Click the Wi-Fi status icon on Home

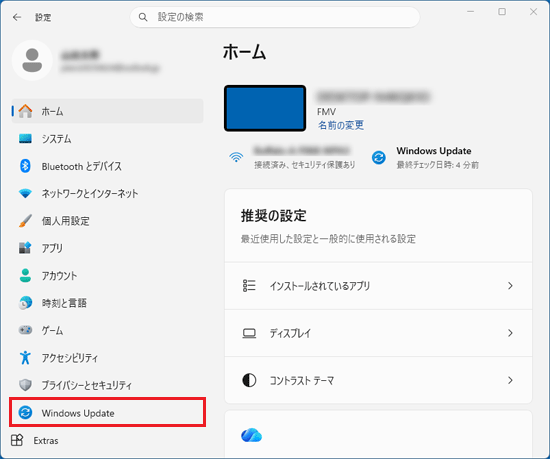236,157
